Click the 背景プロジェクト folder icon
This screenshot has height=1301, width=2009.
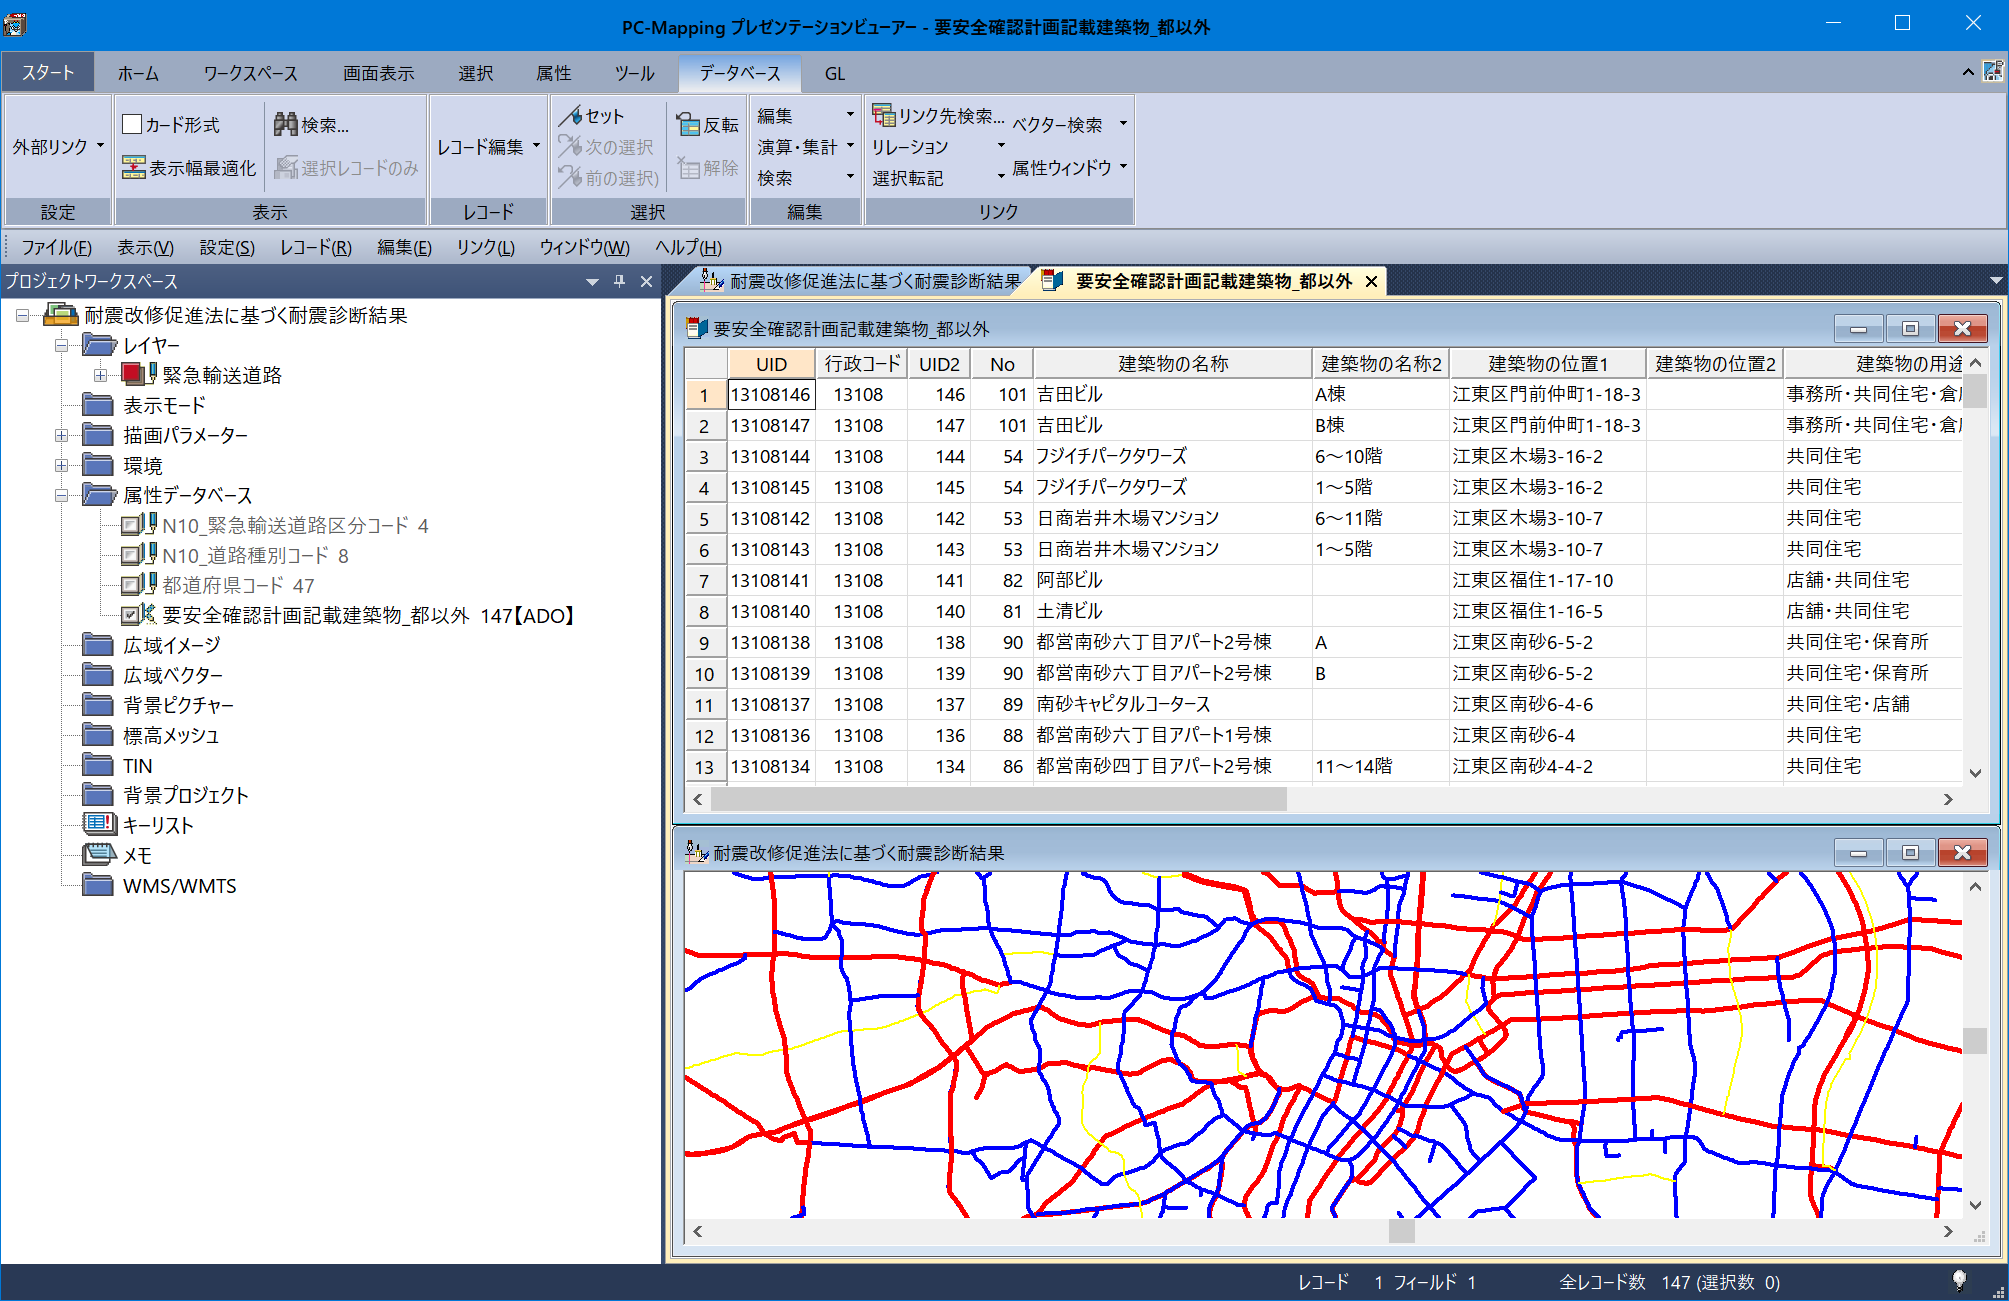[97, 795]
